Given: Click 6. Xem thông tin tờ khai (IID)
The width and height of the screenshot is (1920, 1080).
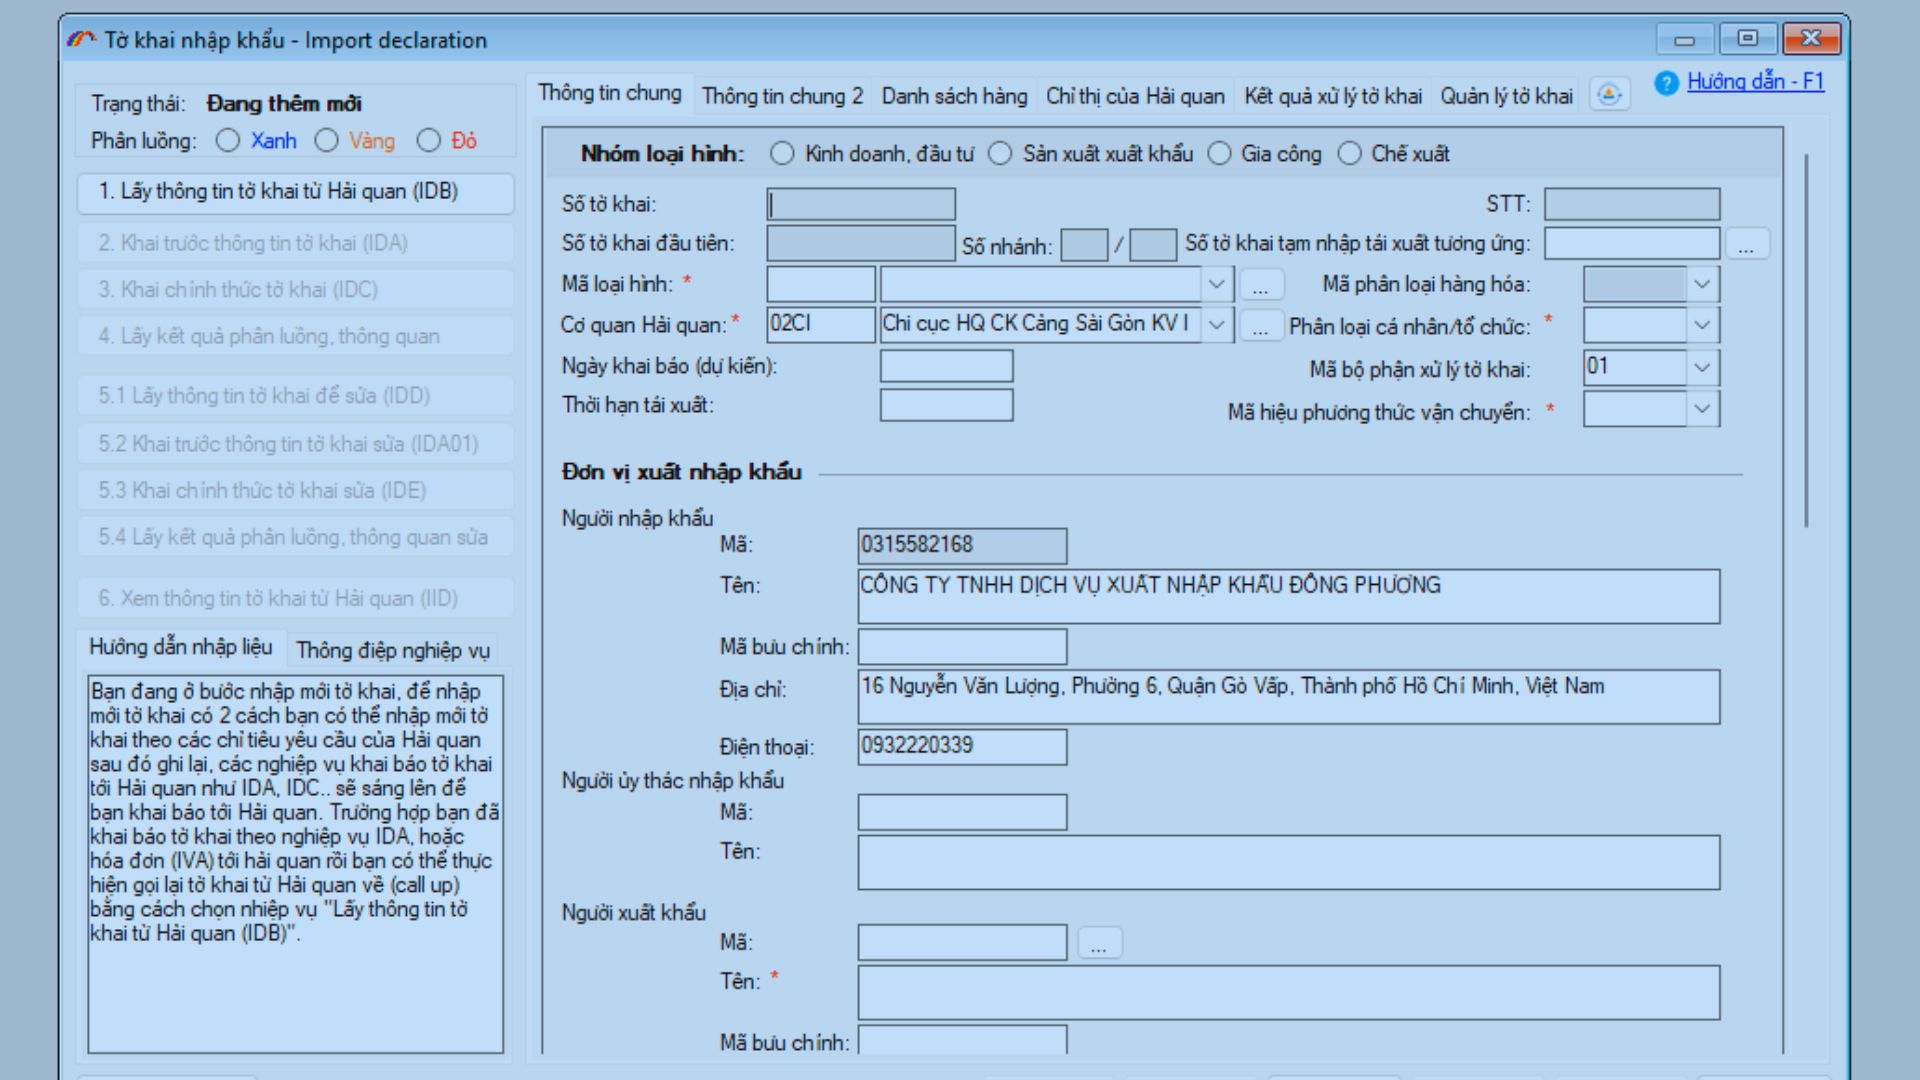Looking at the screenshot, I should coord(296,598).
